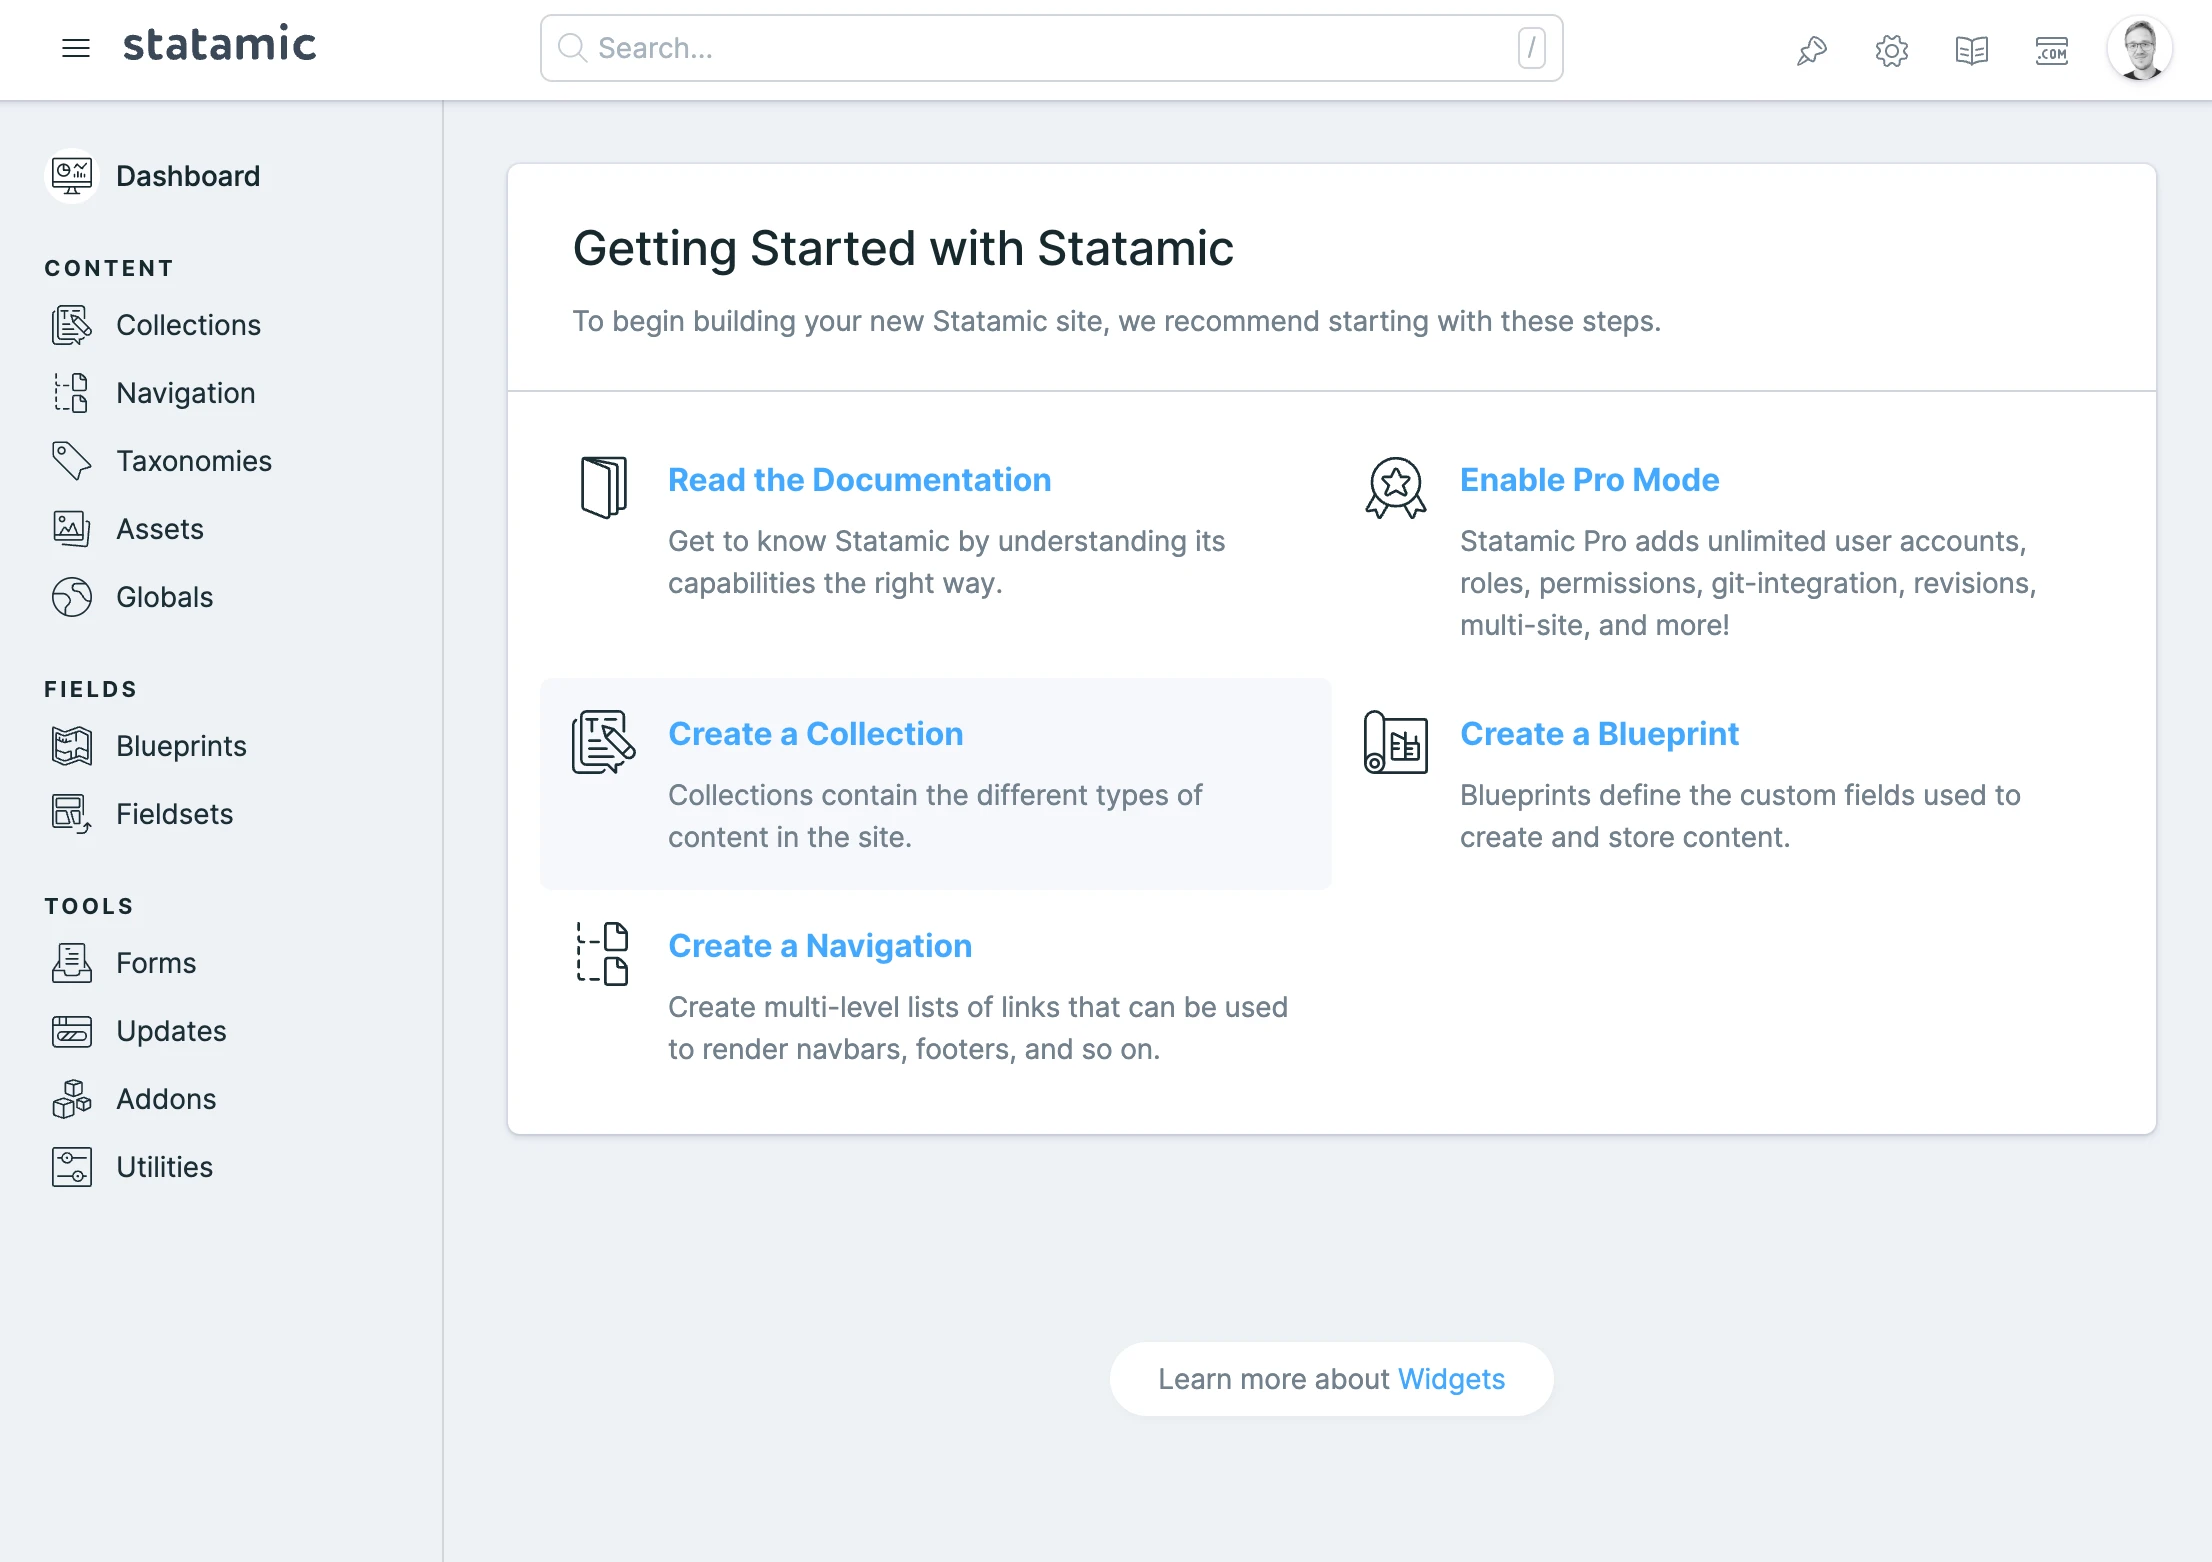Open Fieldsets from the sidebar
This screenshot has width=2212, height=1562.
pos(174,814)
